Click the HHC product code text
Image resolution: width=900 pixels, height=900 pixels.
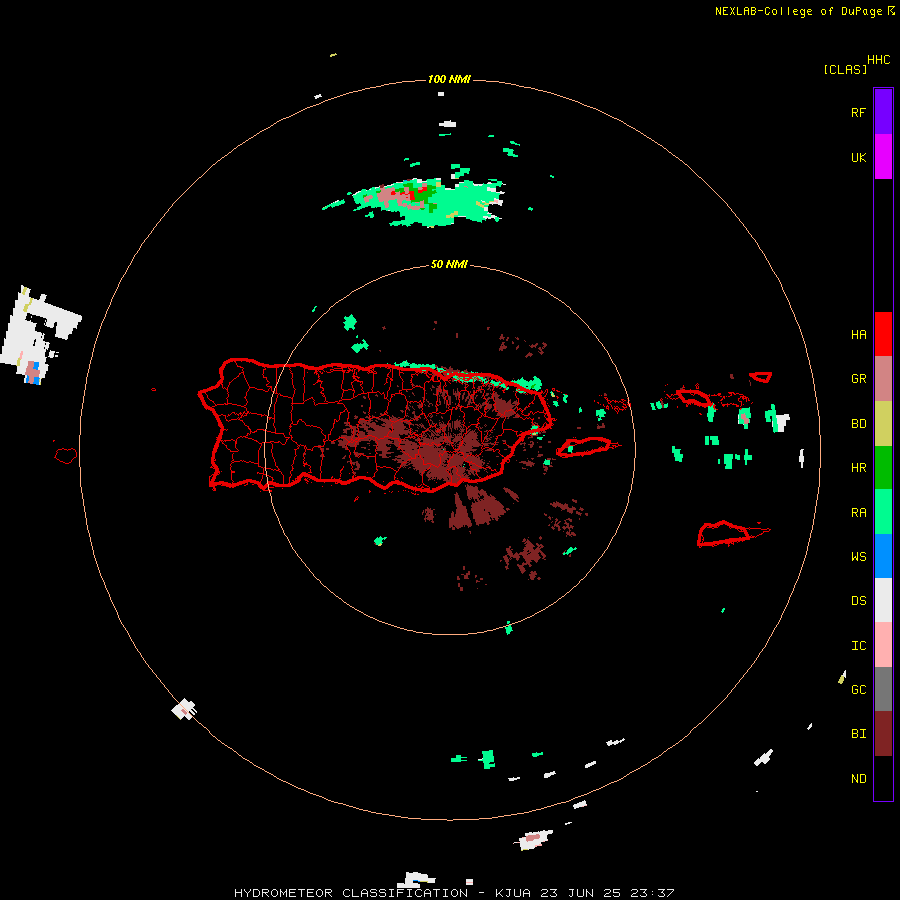point(879,60)
